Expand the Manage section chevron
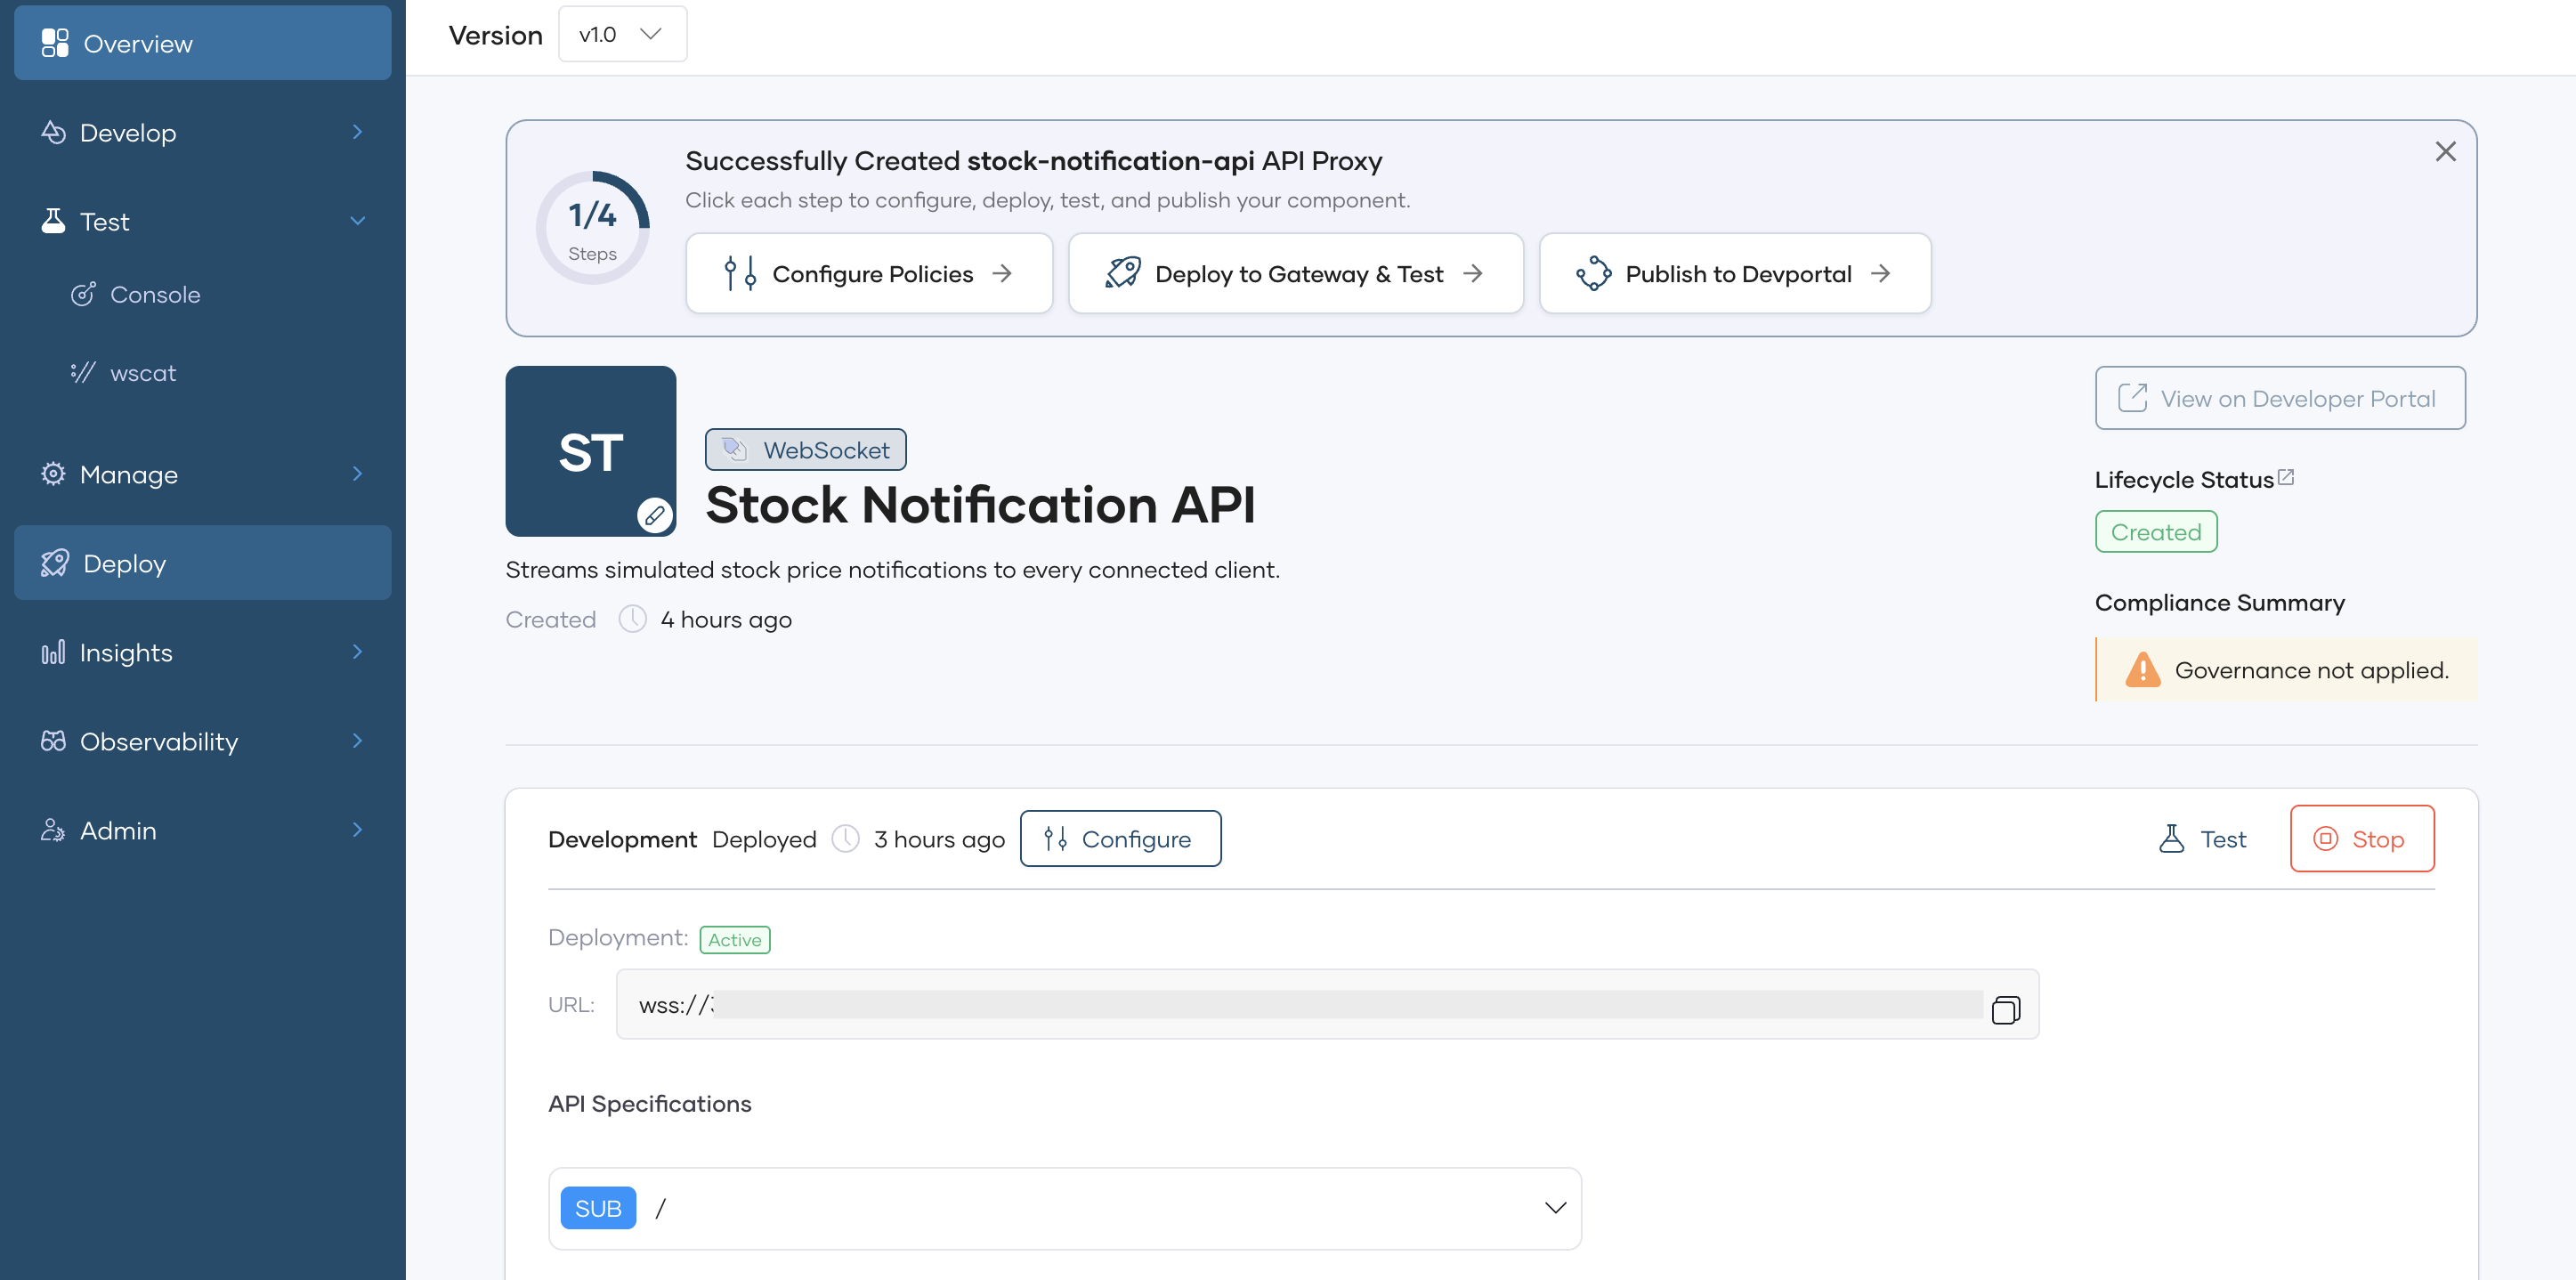 point(357,474)
